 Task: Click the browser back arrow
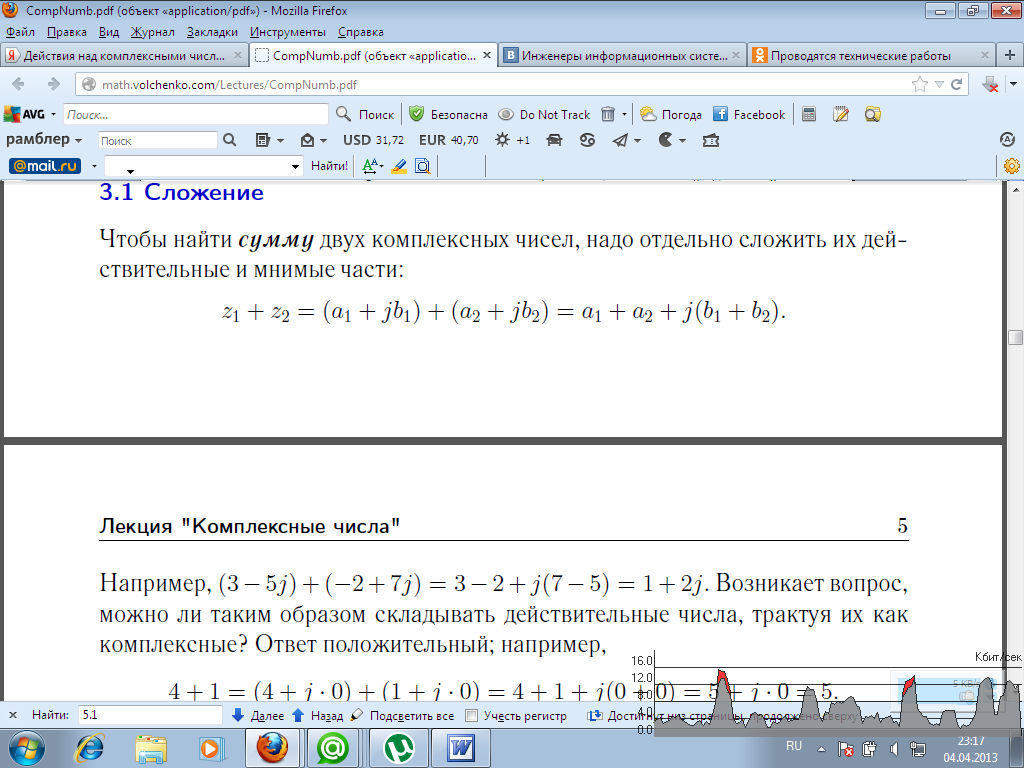pos(18,84)
